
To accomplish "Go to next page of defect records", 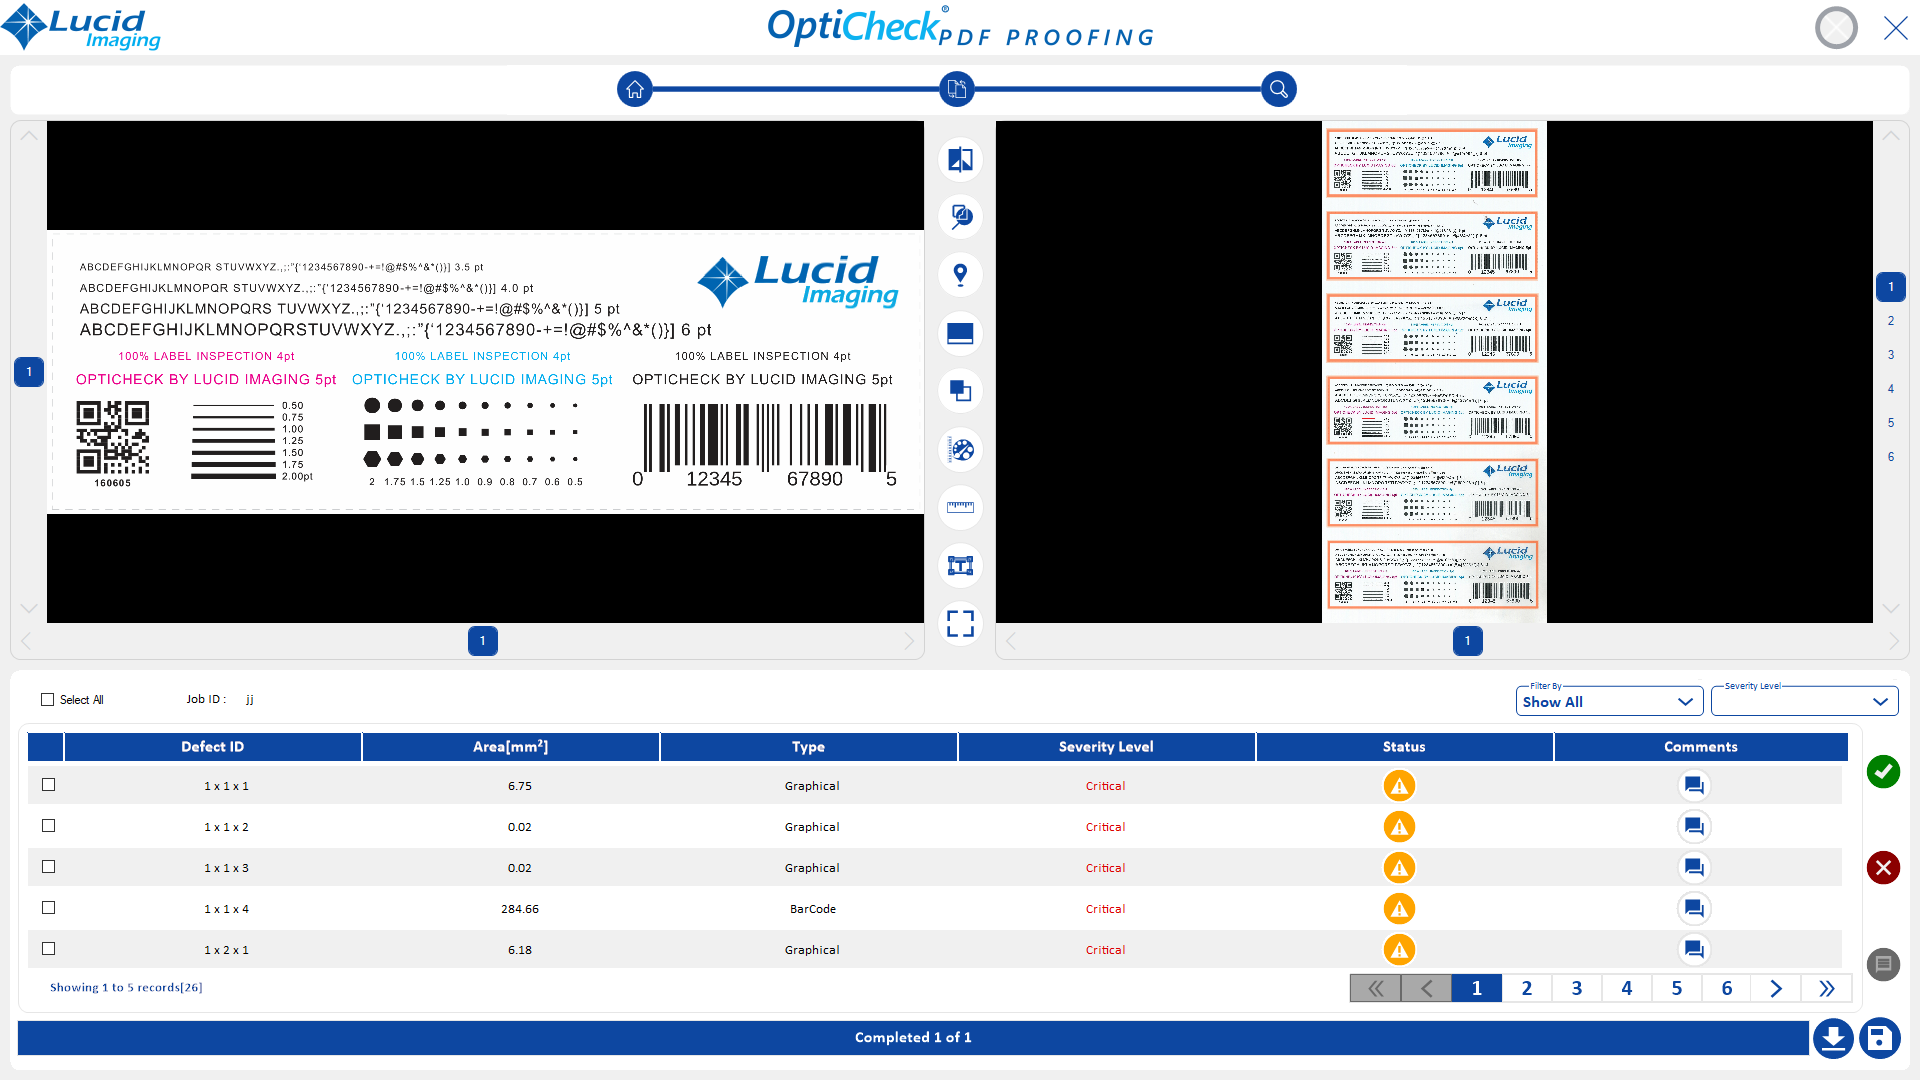I will click(1776, 988).
